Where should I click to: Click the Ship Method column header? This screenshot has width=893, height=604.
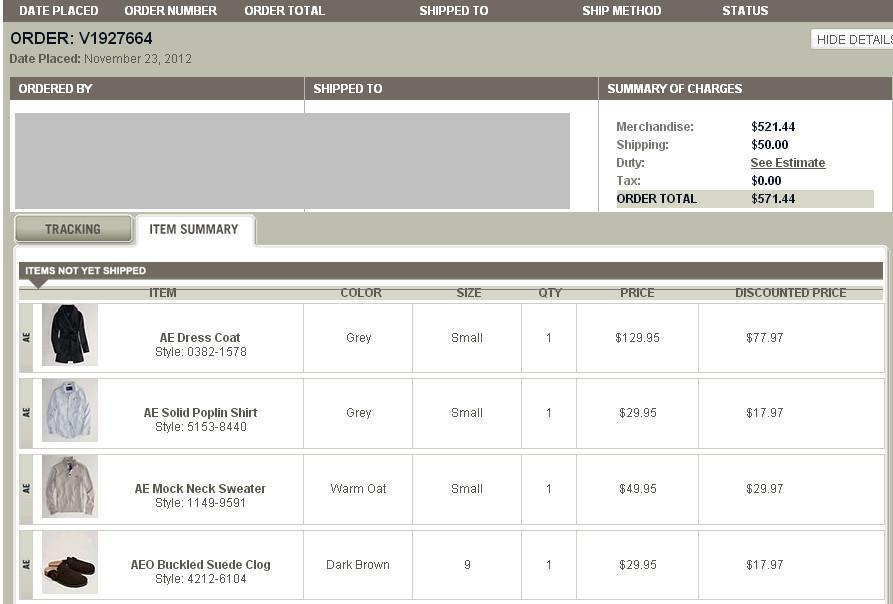tap(621, 11)
